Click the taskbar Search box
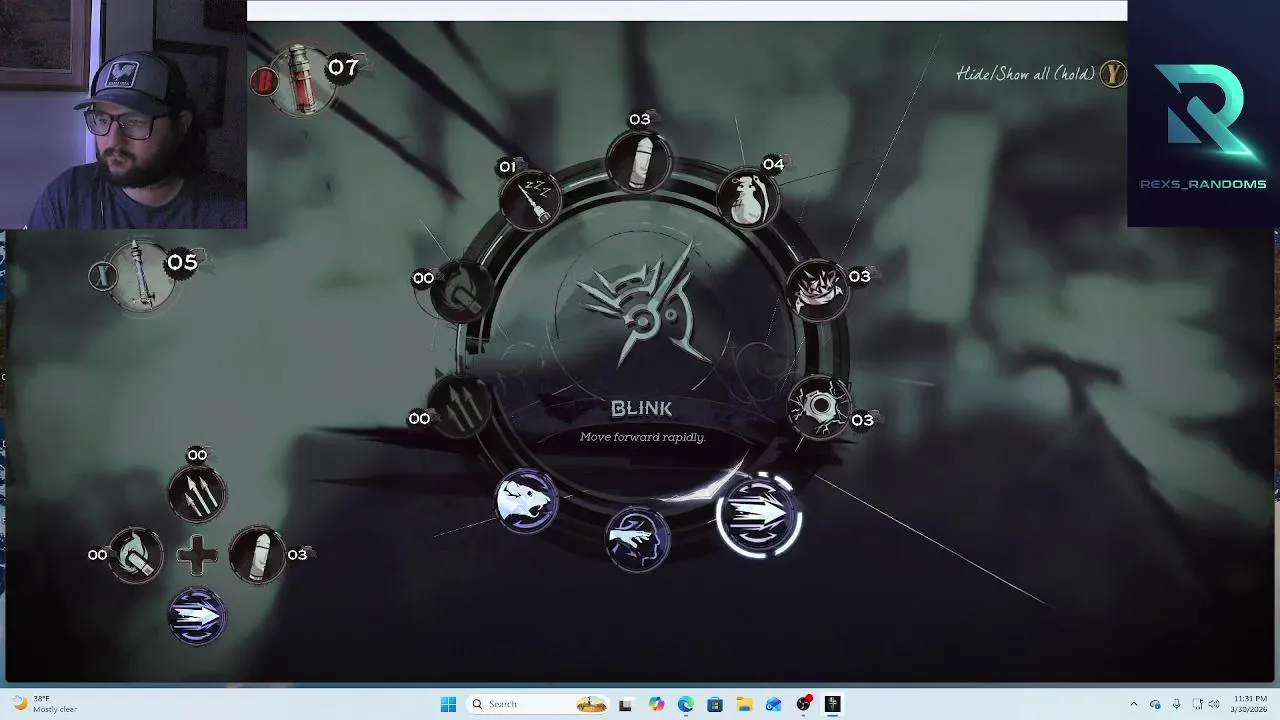1280x720 pixels. coord(537,704)
